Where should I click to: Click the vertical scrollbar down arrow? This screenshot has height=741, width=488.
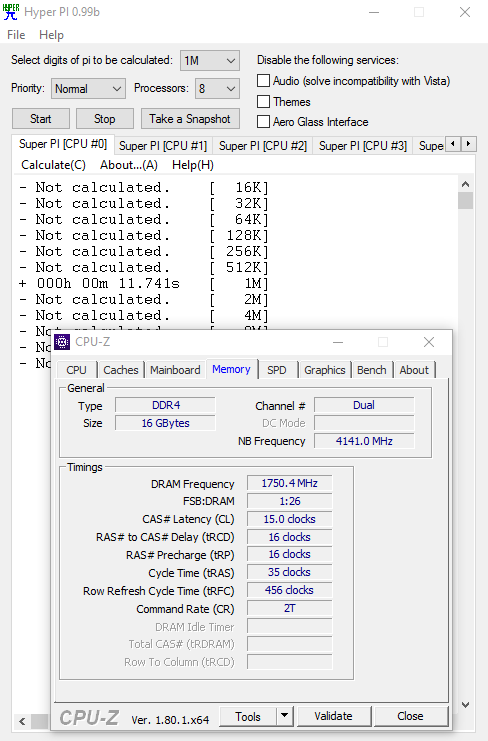tap(465, 705)
